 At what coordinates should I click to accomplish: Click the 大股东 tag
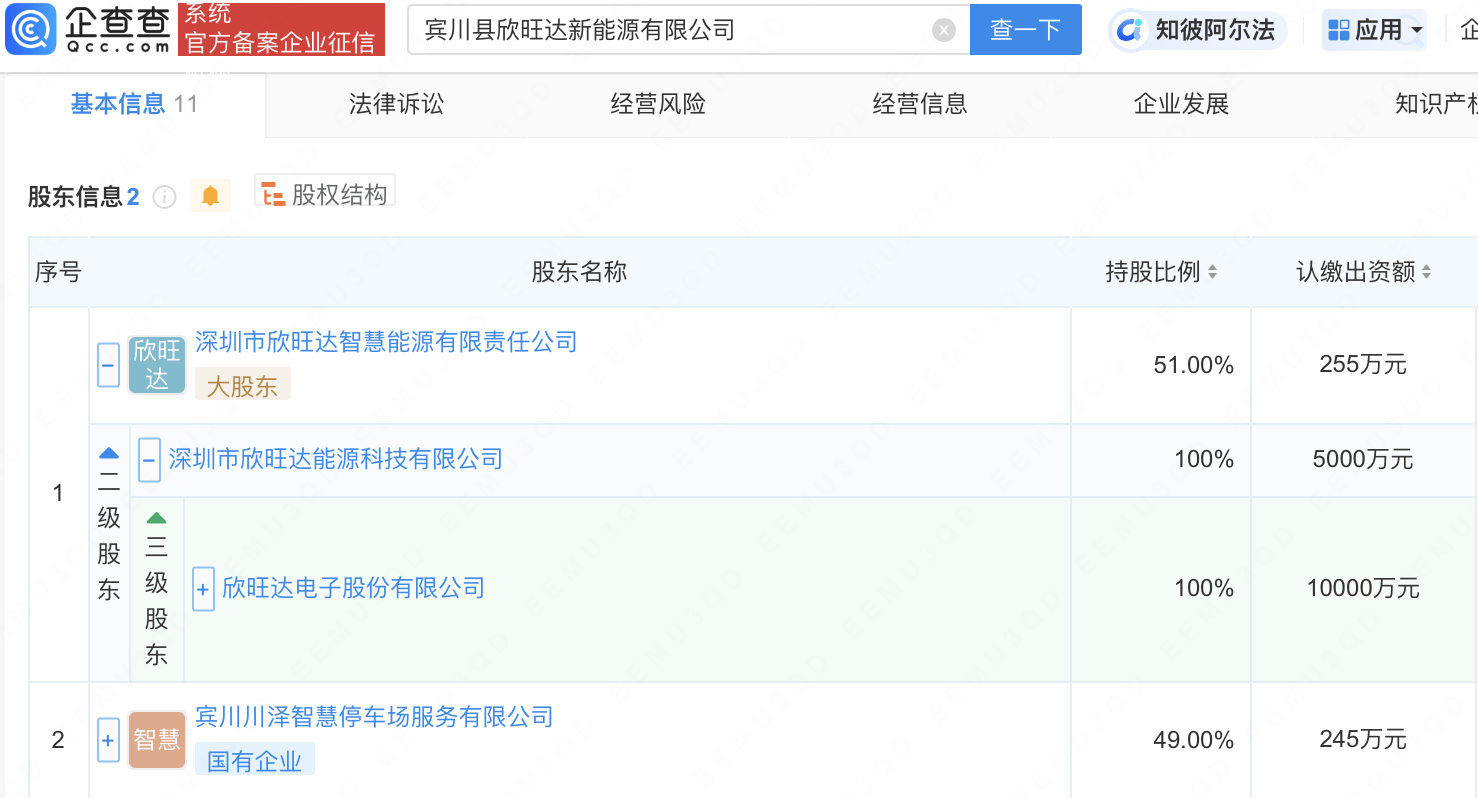[x=243, y=386]
